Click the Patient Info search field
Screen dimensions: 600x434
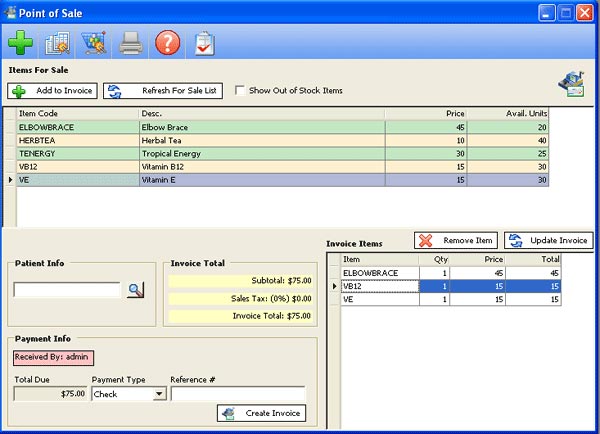[x=67, y=290]
